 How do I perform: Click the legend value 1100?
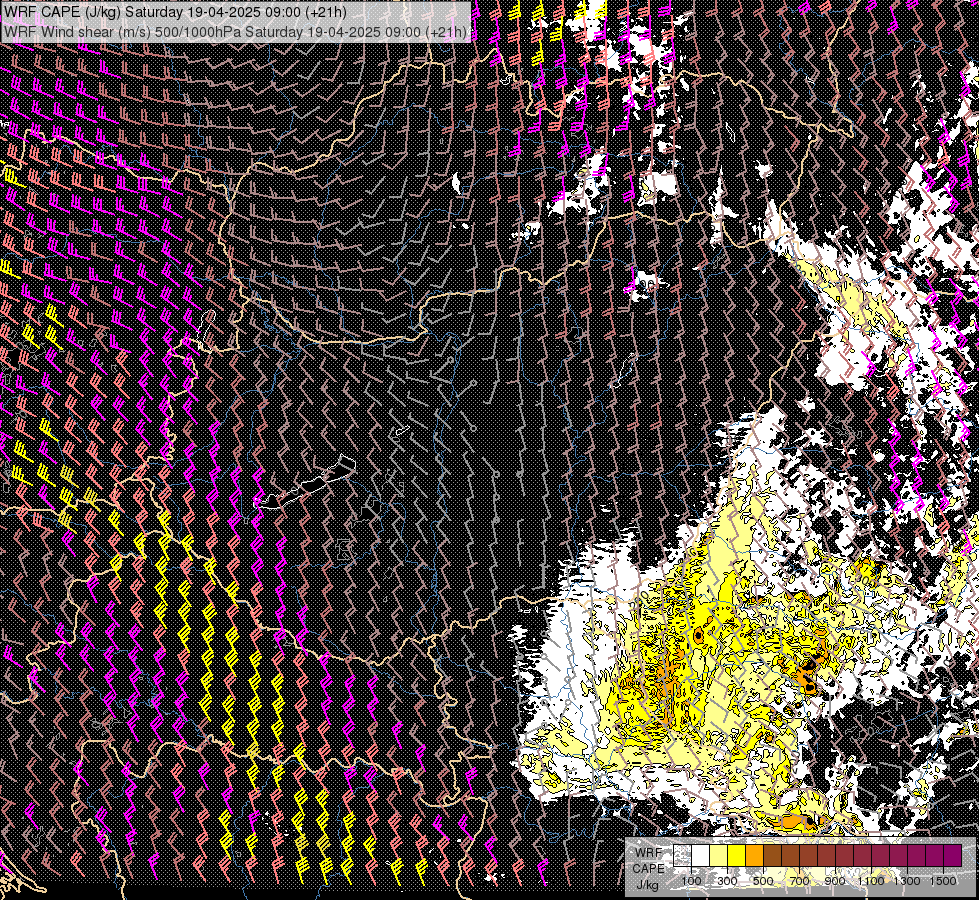[871, 881]
